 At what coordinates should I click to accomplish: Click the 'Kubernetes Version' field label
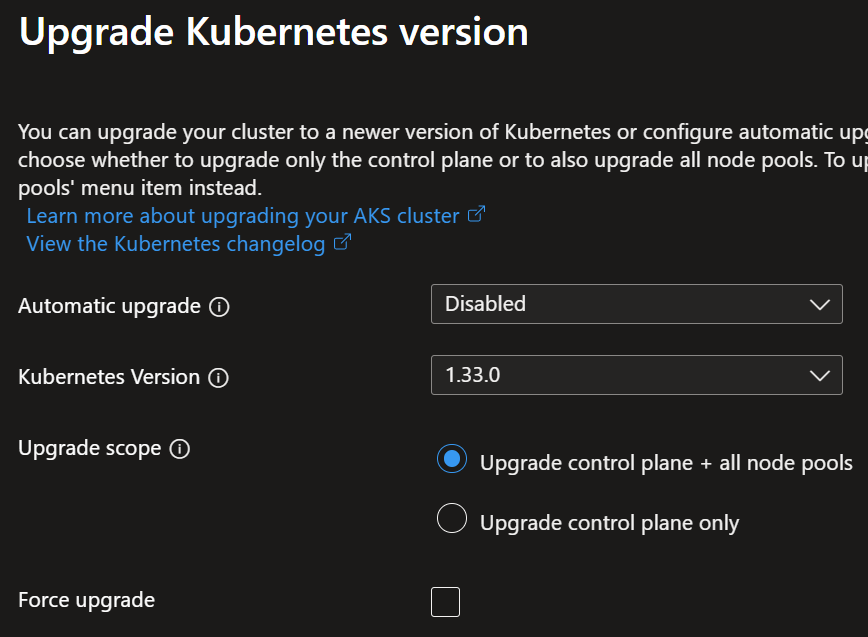109,377
